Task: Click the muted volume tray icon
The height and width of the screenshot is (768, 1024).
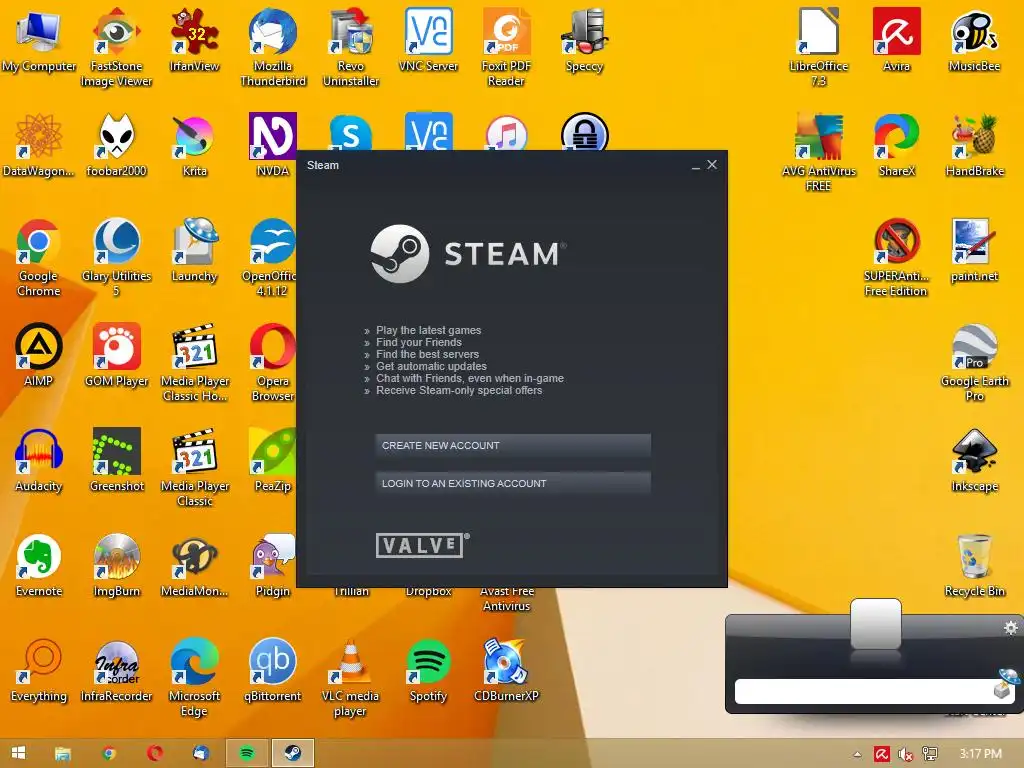Action: click(905, 754)
